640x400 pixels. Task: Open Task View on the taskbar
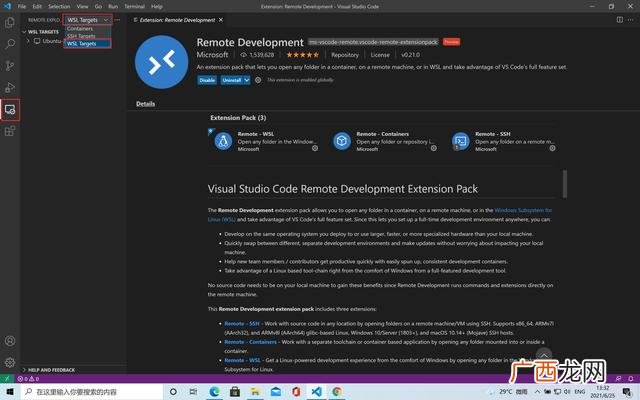click(193, 392)
